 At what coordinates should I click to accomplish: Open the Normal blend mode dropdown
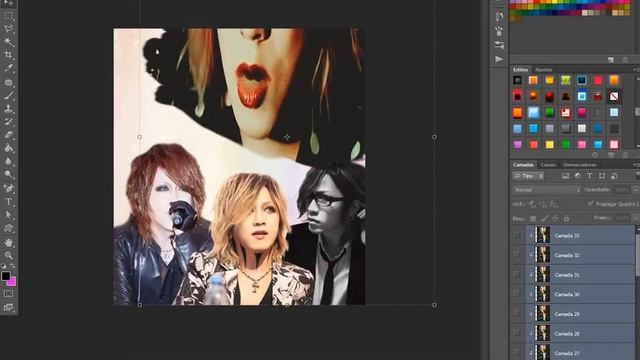547,190
